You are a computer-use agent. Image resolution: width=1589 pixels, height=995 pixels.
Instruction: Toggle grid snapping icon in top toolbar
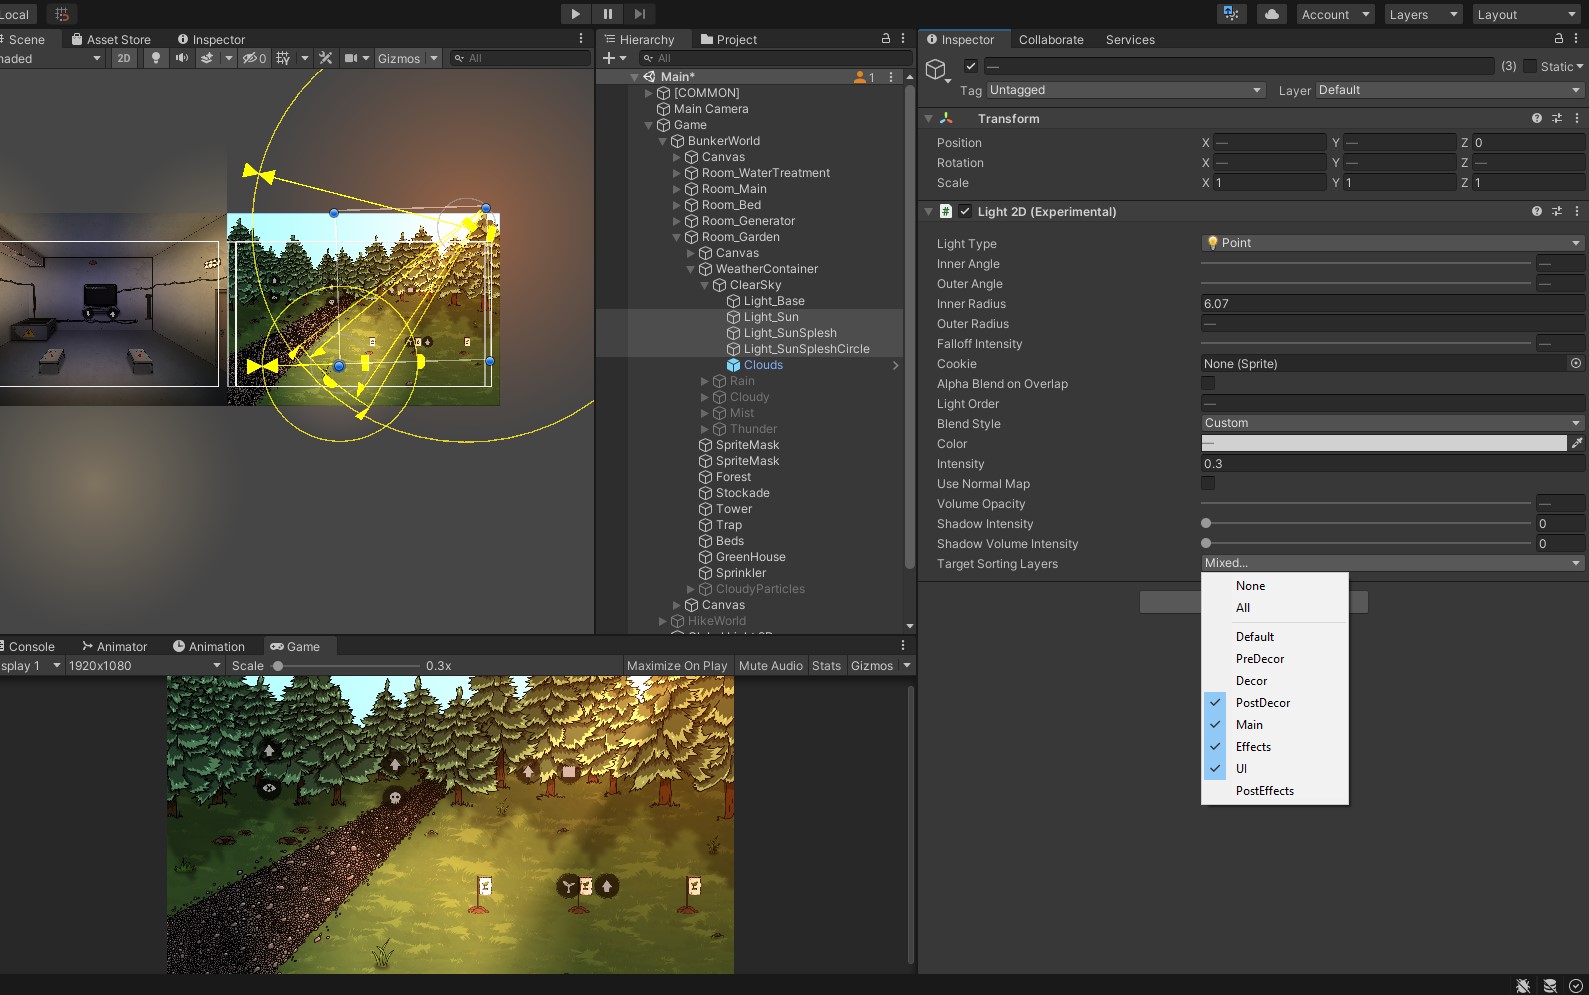(x=62, y=14)
